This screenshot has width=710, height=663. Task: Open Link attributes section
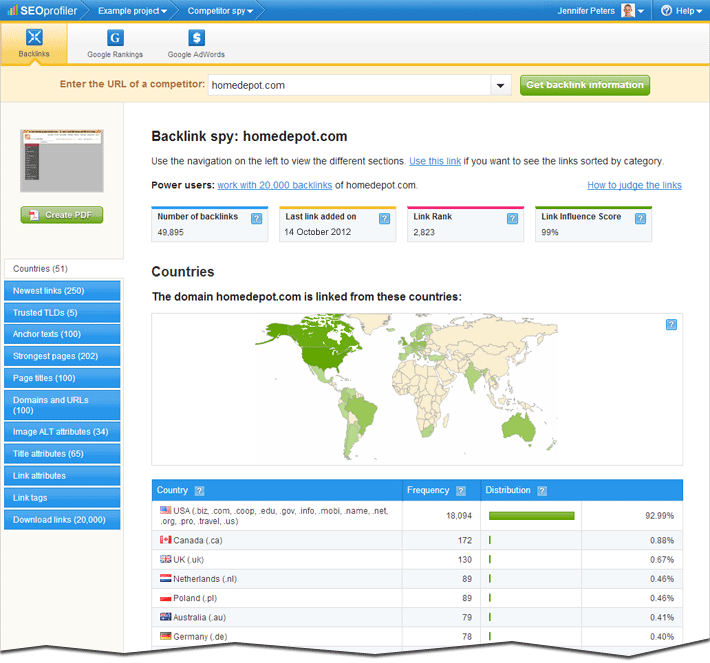[x=62, y=476]
